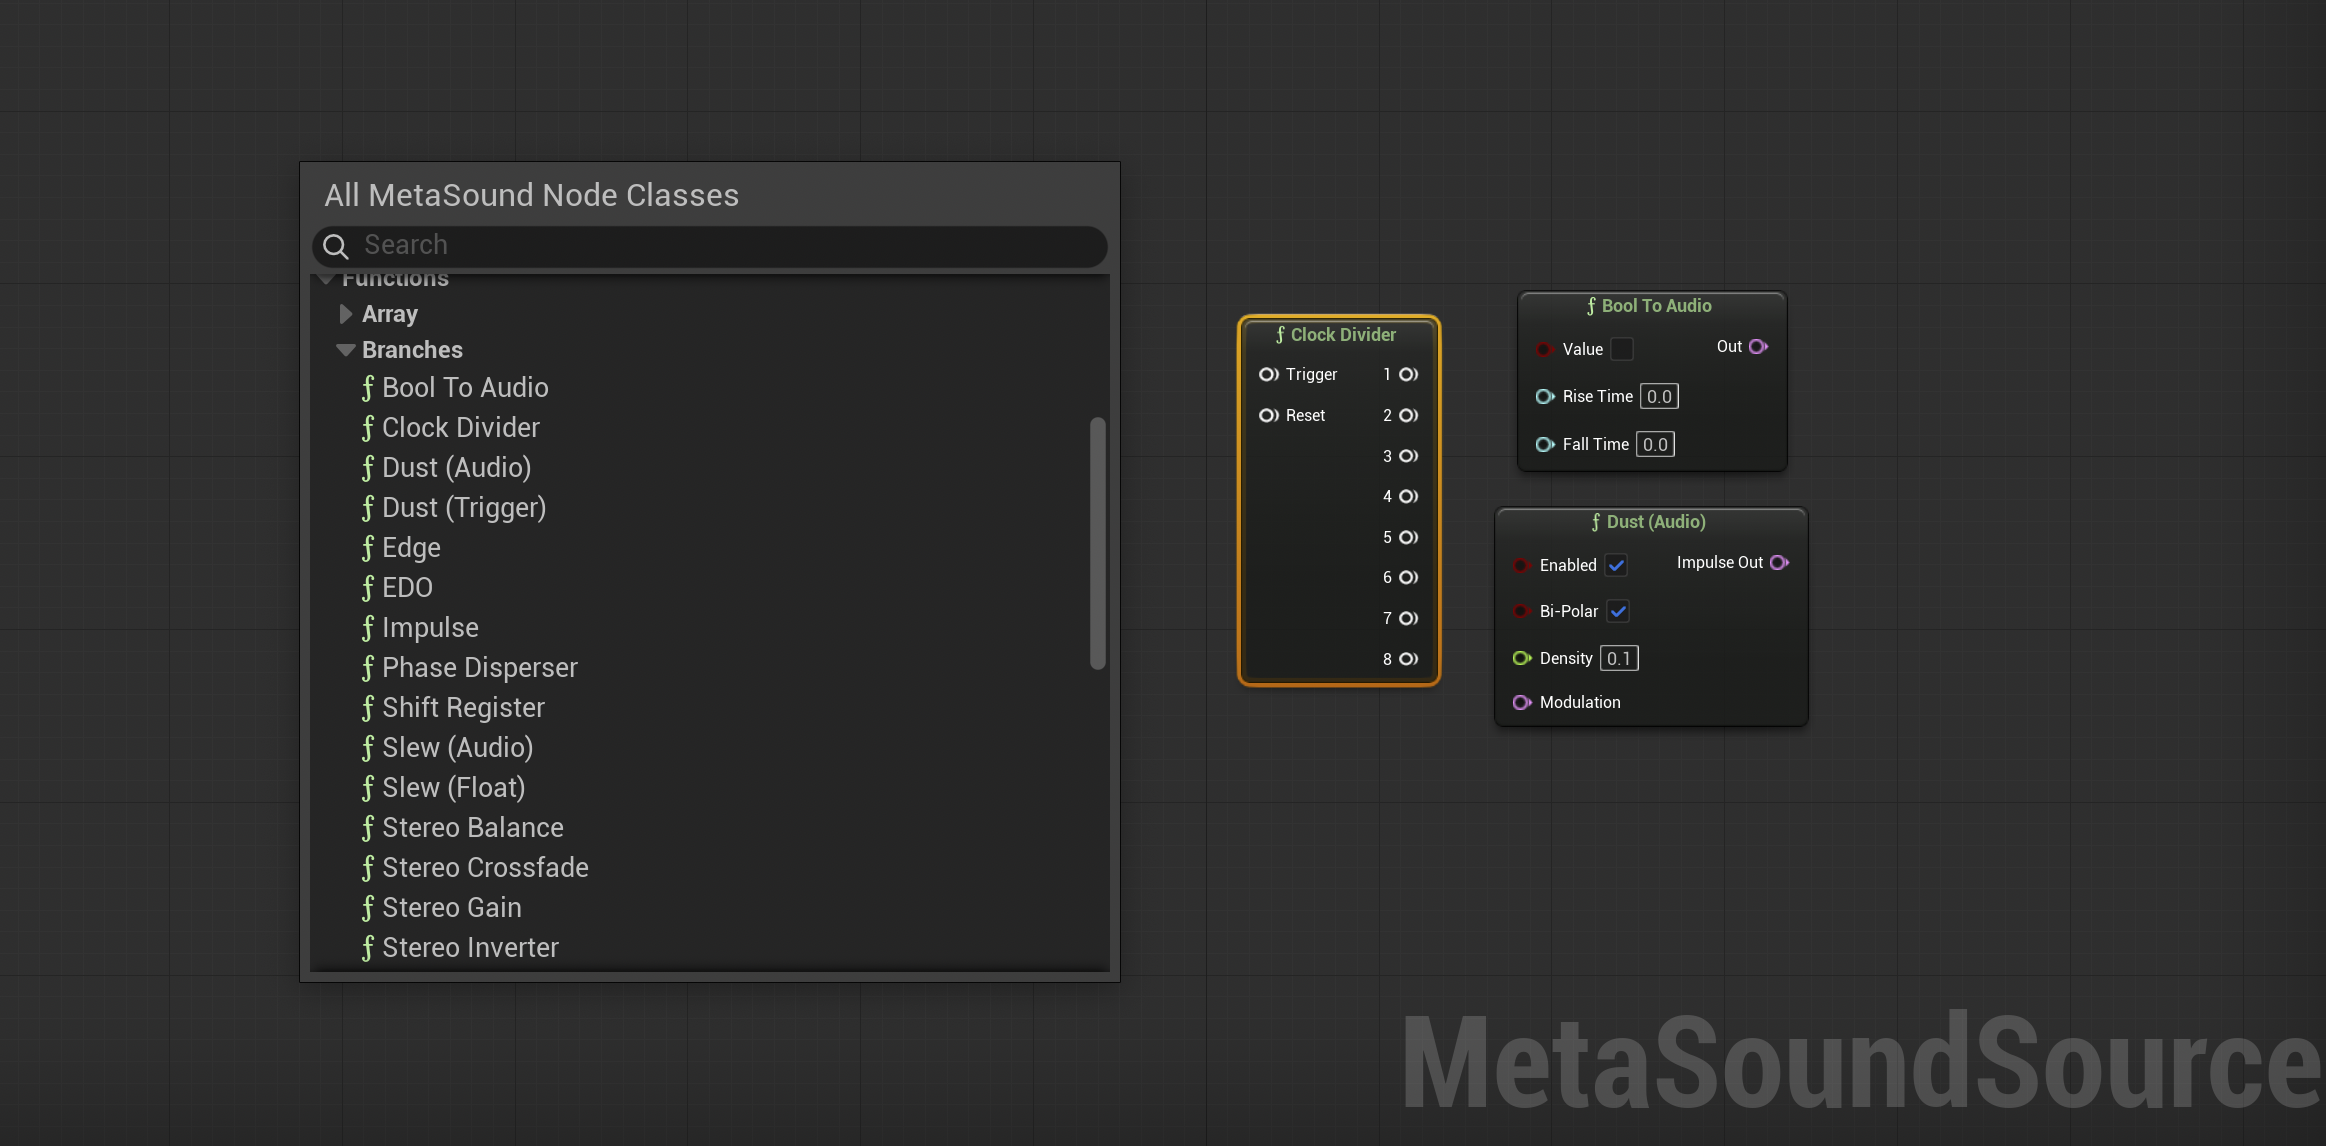
Task: Collapse the Functions category arrow
Action: click(326, 279)
